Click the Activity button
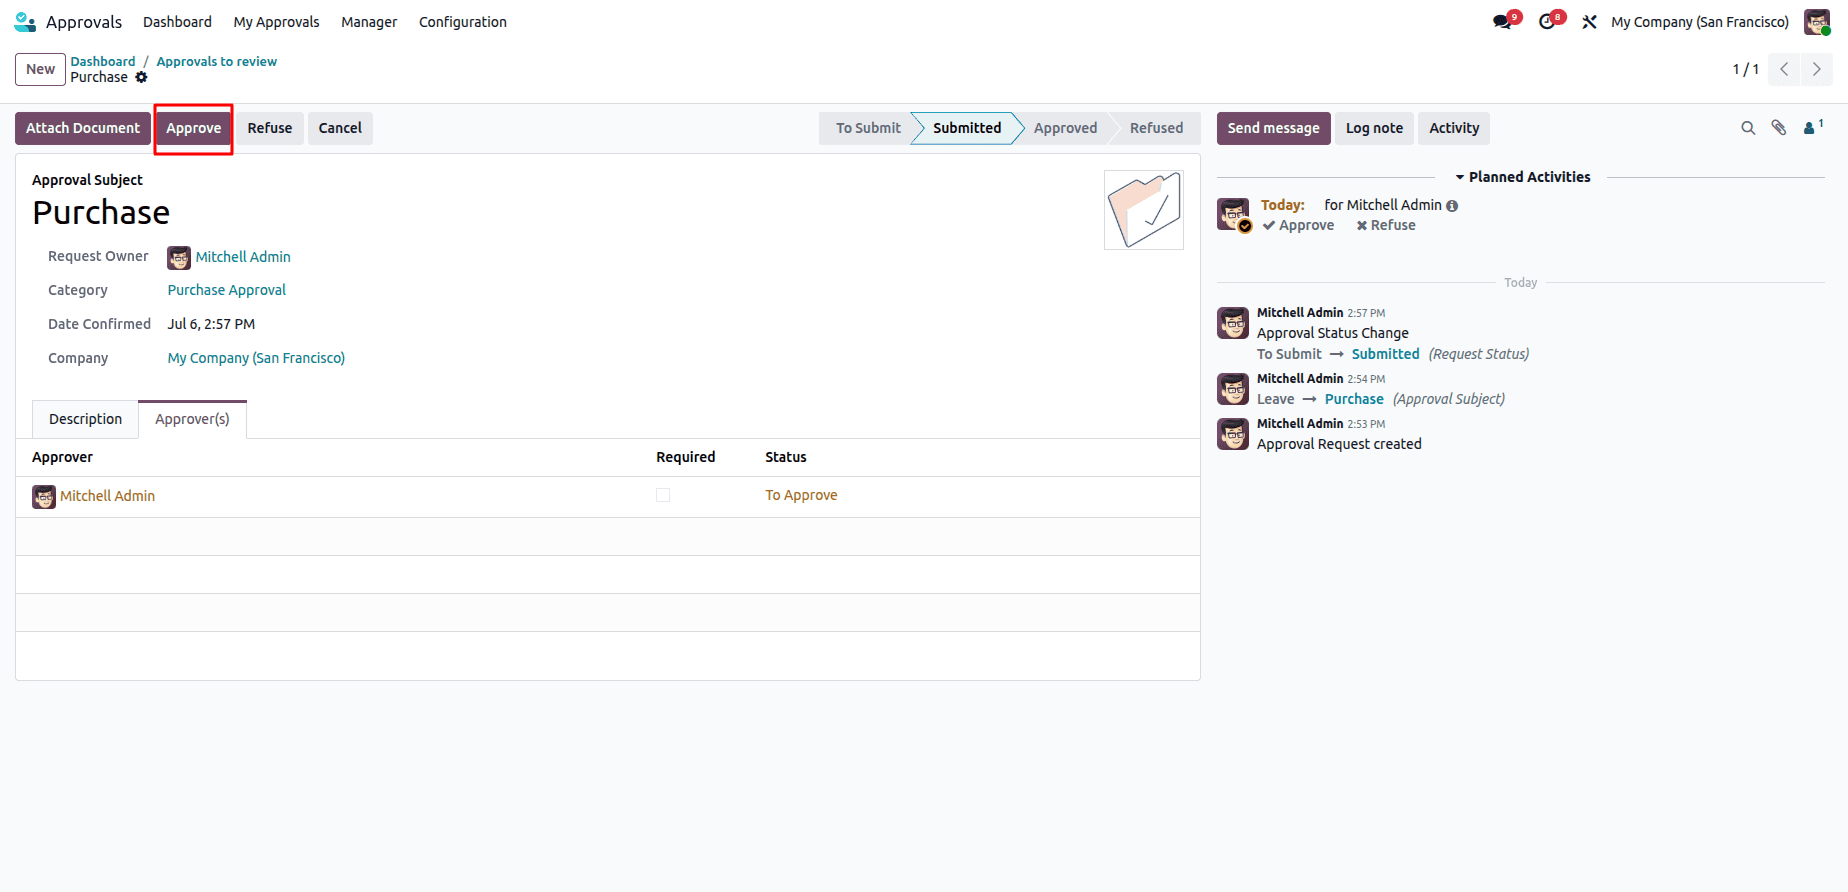The height and width of the screenshot is (892, 1848). click(1454, 128)
